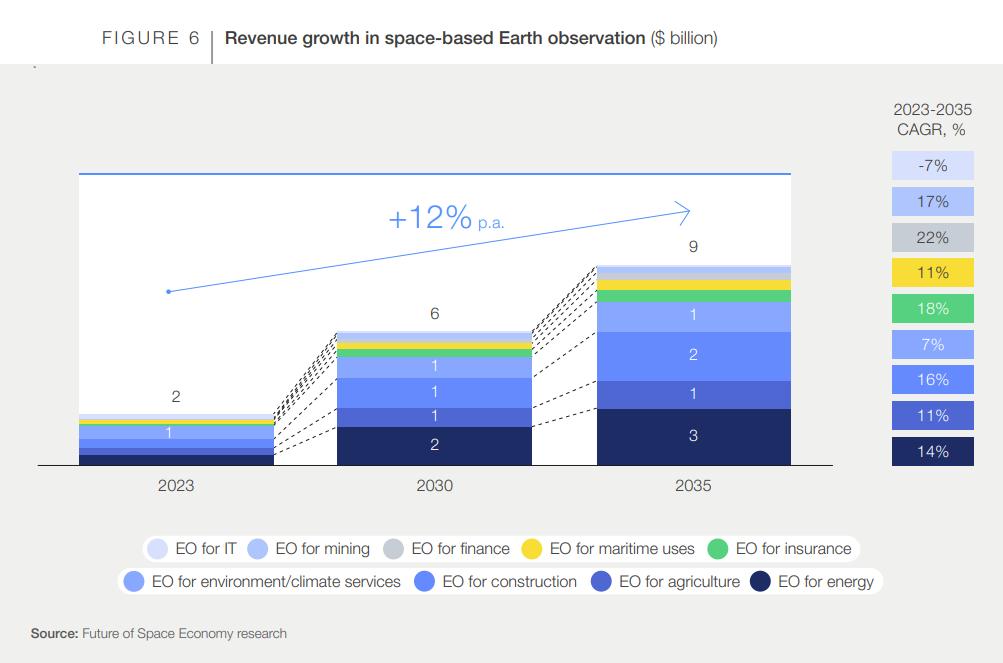Click the EO for construction legend text

pos(509,582)
